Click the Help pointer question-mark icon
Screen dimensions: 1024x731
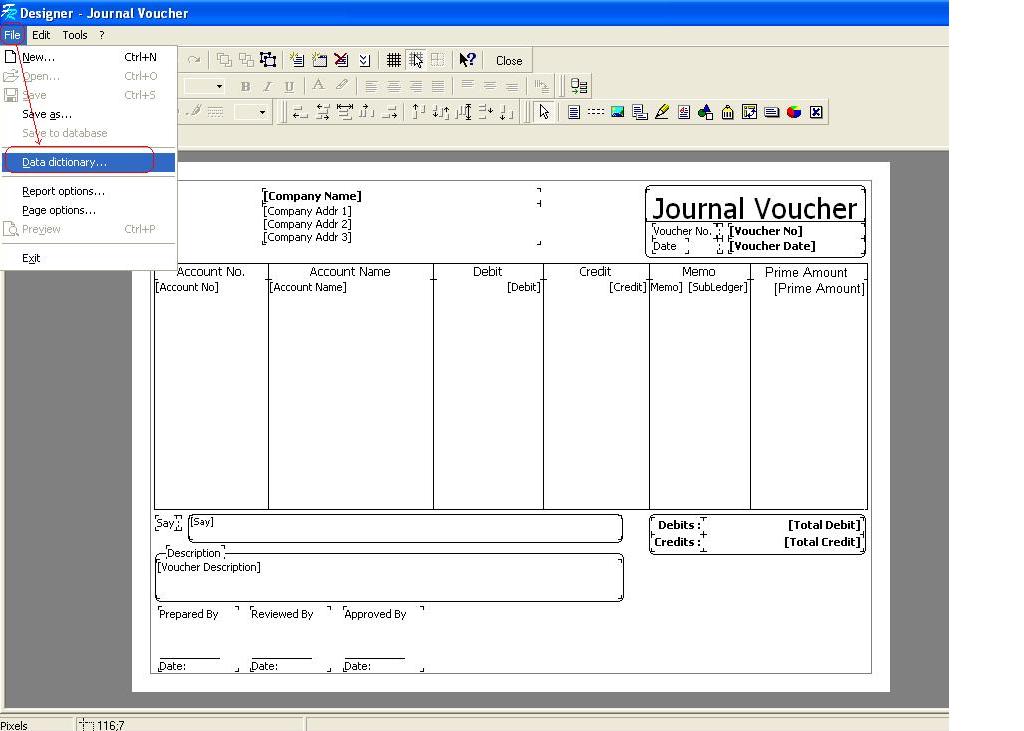(x=467, y=60)
